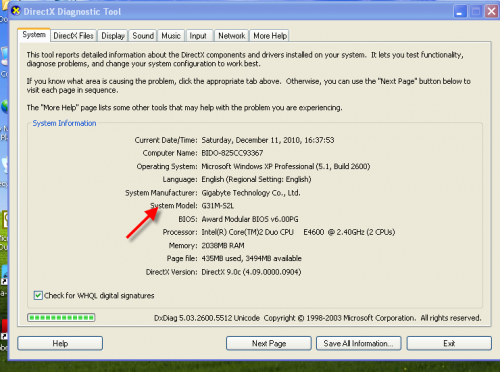Image resolution: width=500 pixels, height=372 pixels.
Task: Close the DirectX Diagnostic Tool window
Action: (x=491, y=12)
